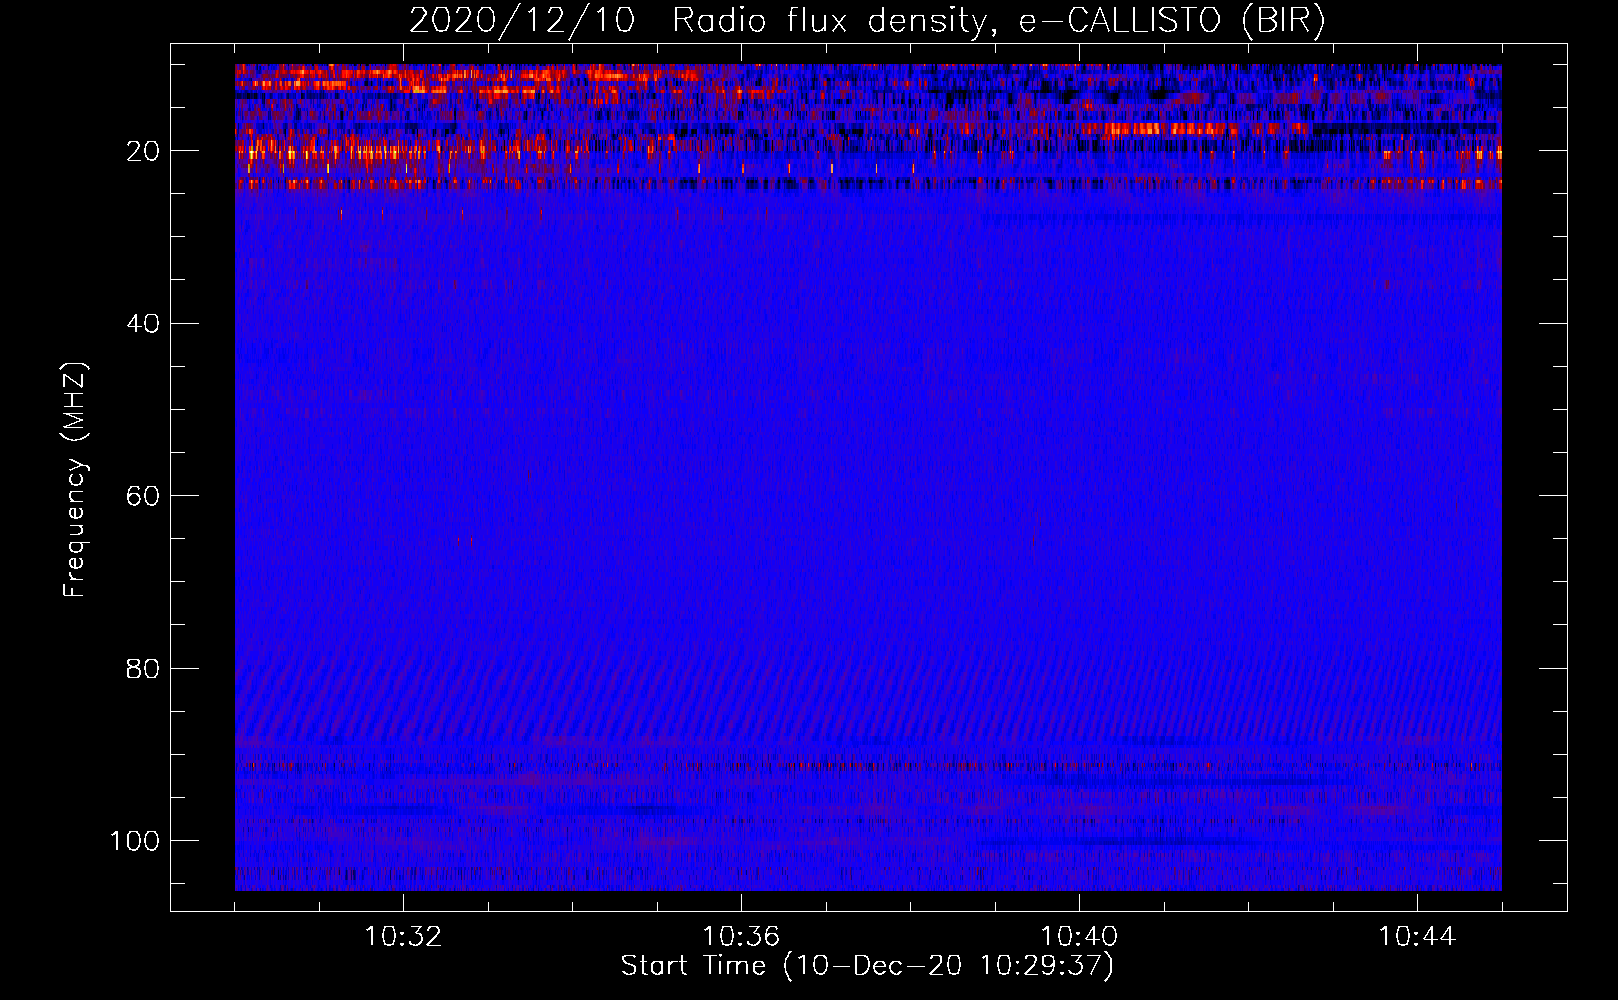1618x1000 pixels.
Task: Click the "Start Time (10-Dec-20 10:29:37)" x-axis label
Action: 867,966
